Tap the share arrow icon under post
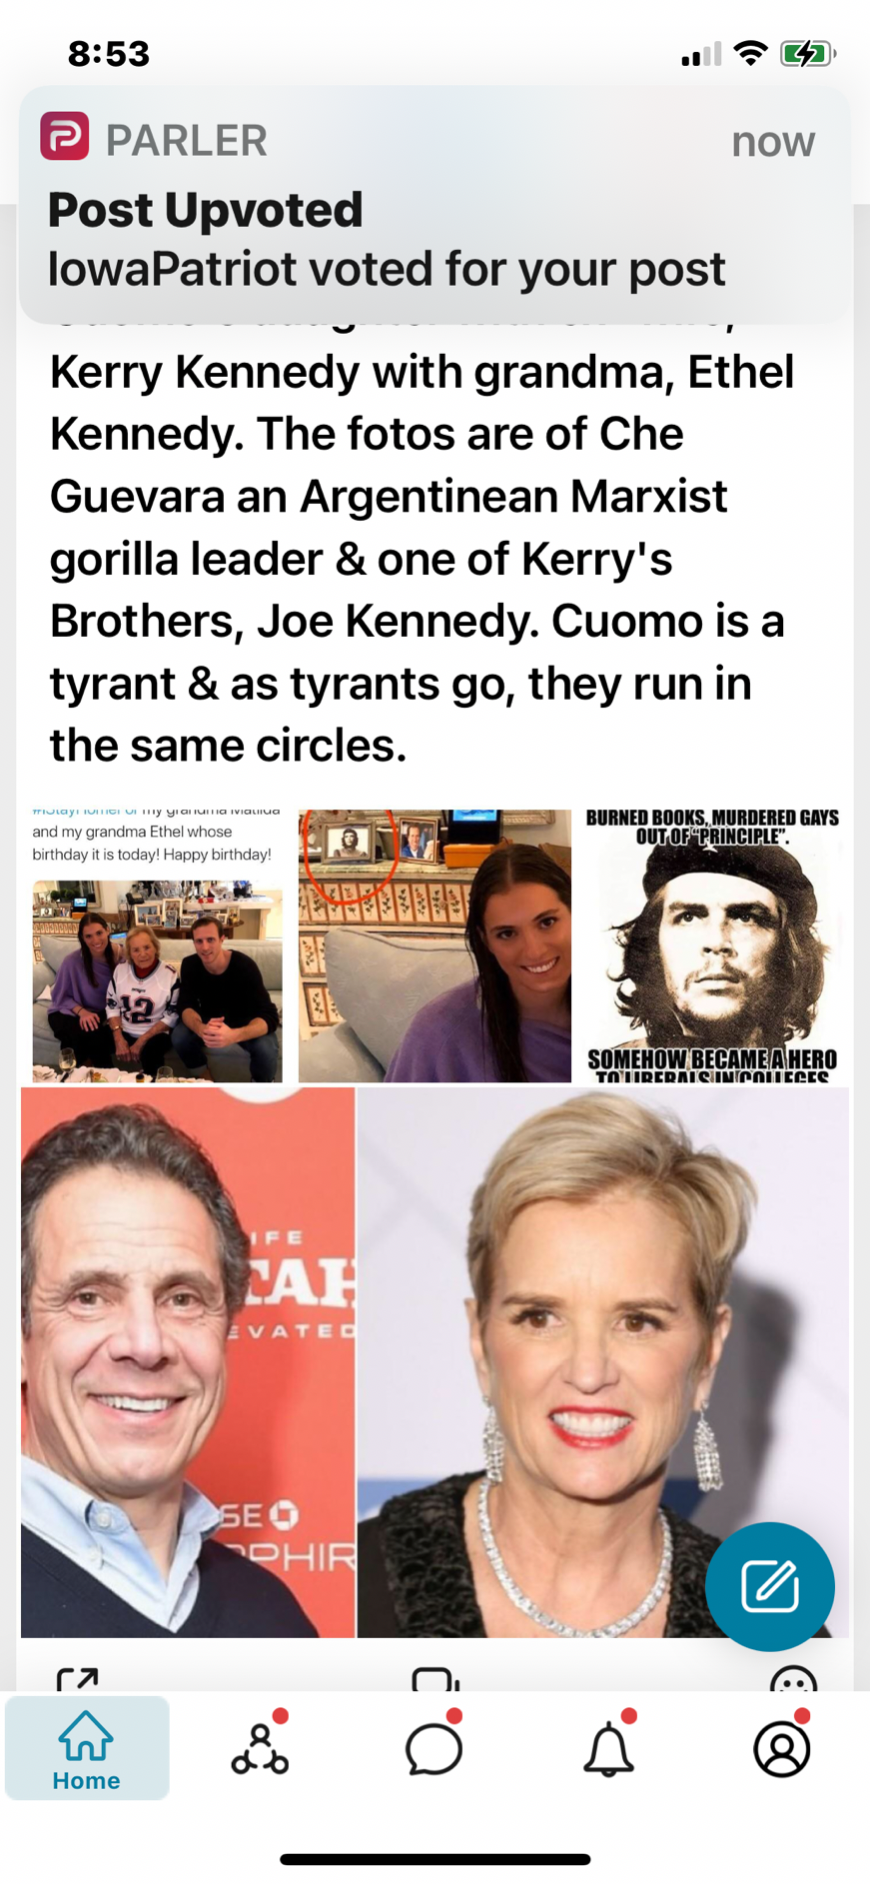 click(x=77, y=1679)
